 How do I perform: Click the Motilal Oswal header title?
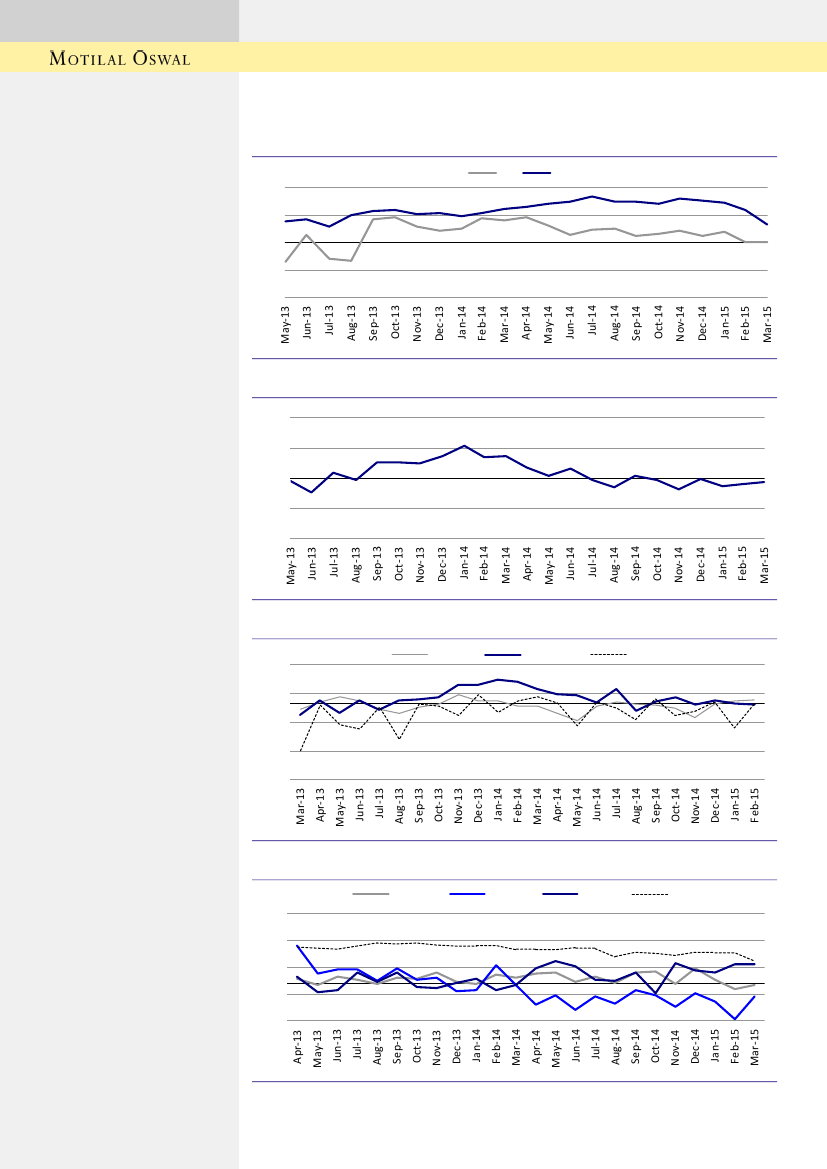pyautogui.click(x=120, y=58)
